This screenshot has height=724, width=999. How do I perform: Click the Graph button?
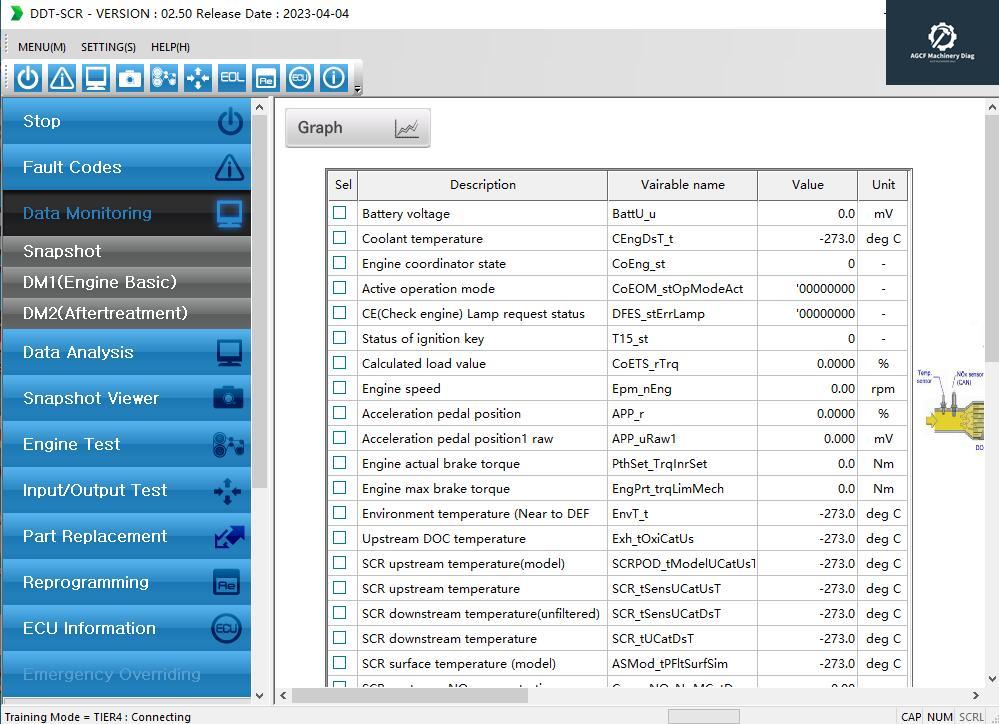click(x=358, y=128)
